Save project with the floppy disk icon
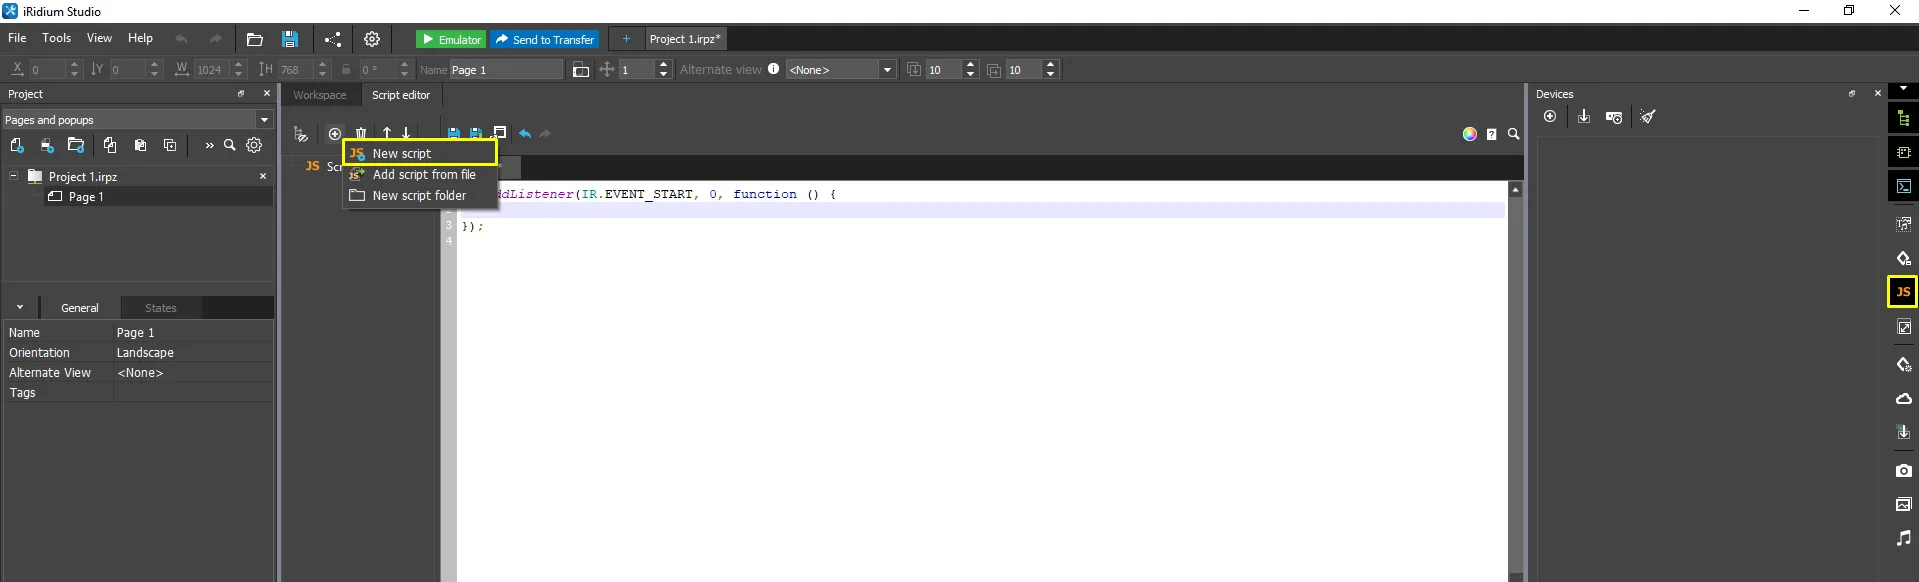1919x582 pixels. click(x=290, y=39)
